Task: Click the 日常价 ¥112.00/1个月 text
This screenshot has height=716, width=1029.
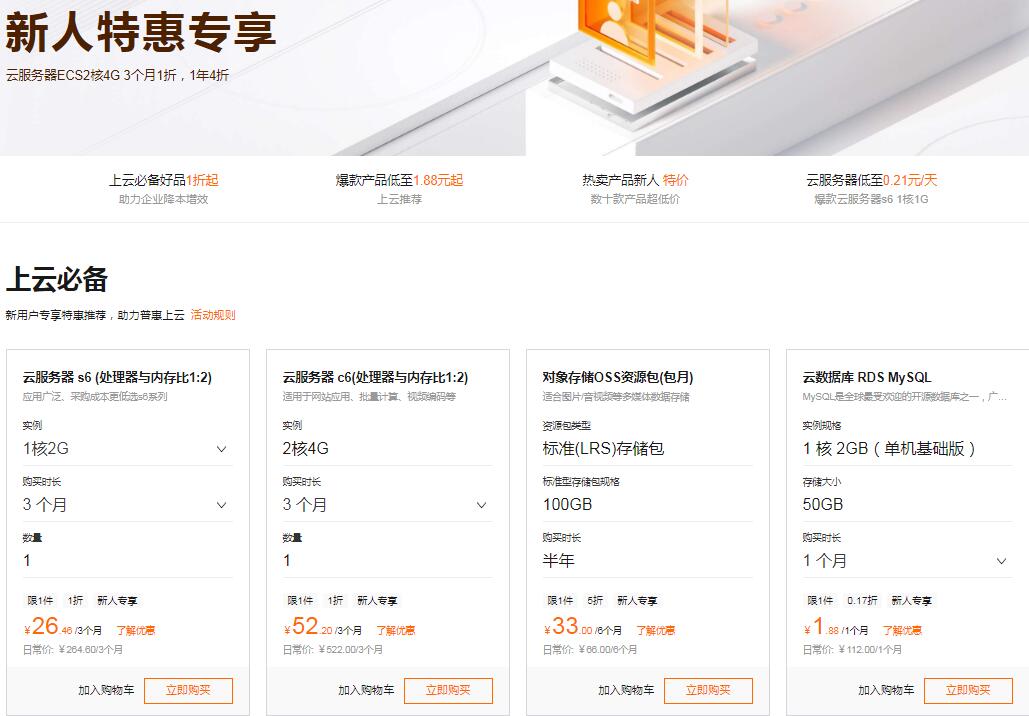Action: (852, 650)
